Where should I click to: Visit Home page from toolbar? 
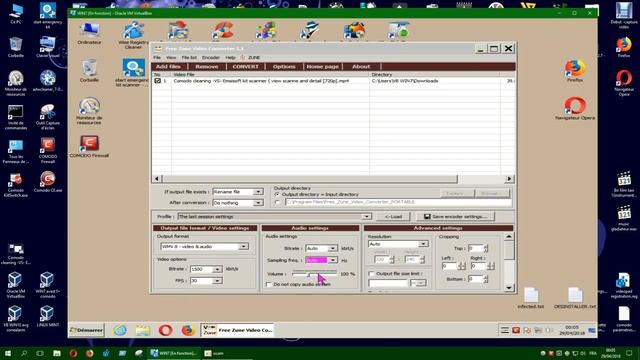pyautogui.click(x=322, y=67)
